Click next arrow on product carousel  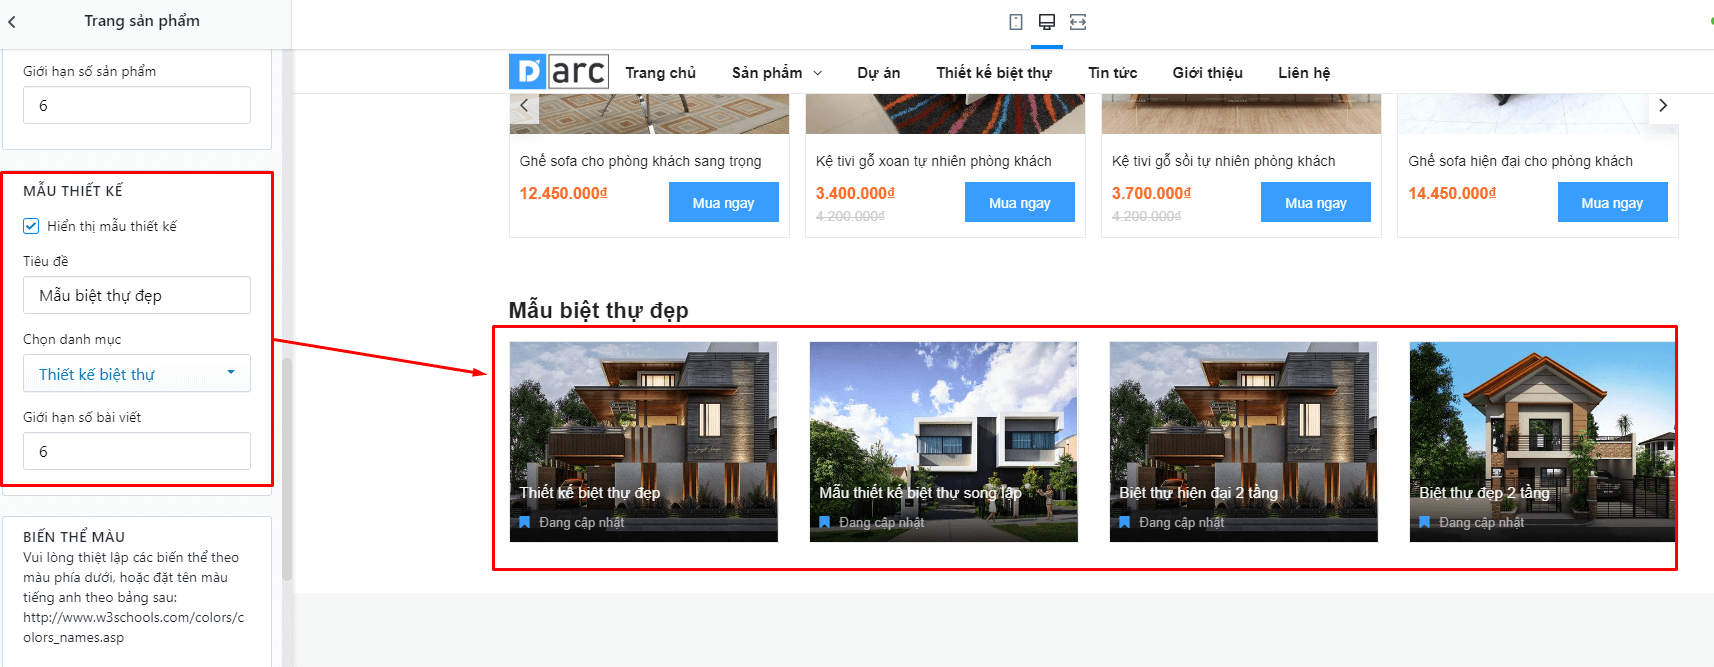click(1663, 105)
